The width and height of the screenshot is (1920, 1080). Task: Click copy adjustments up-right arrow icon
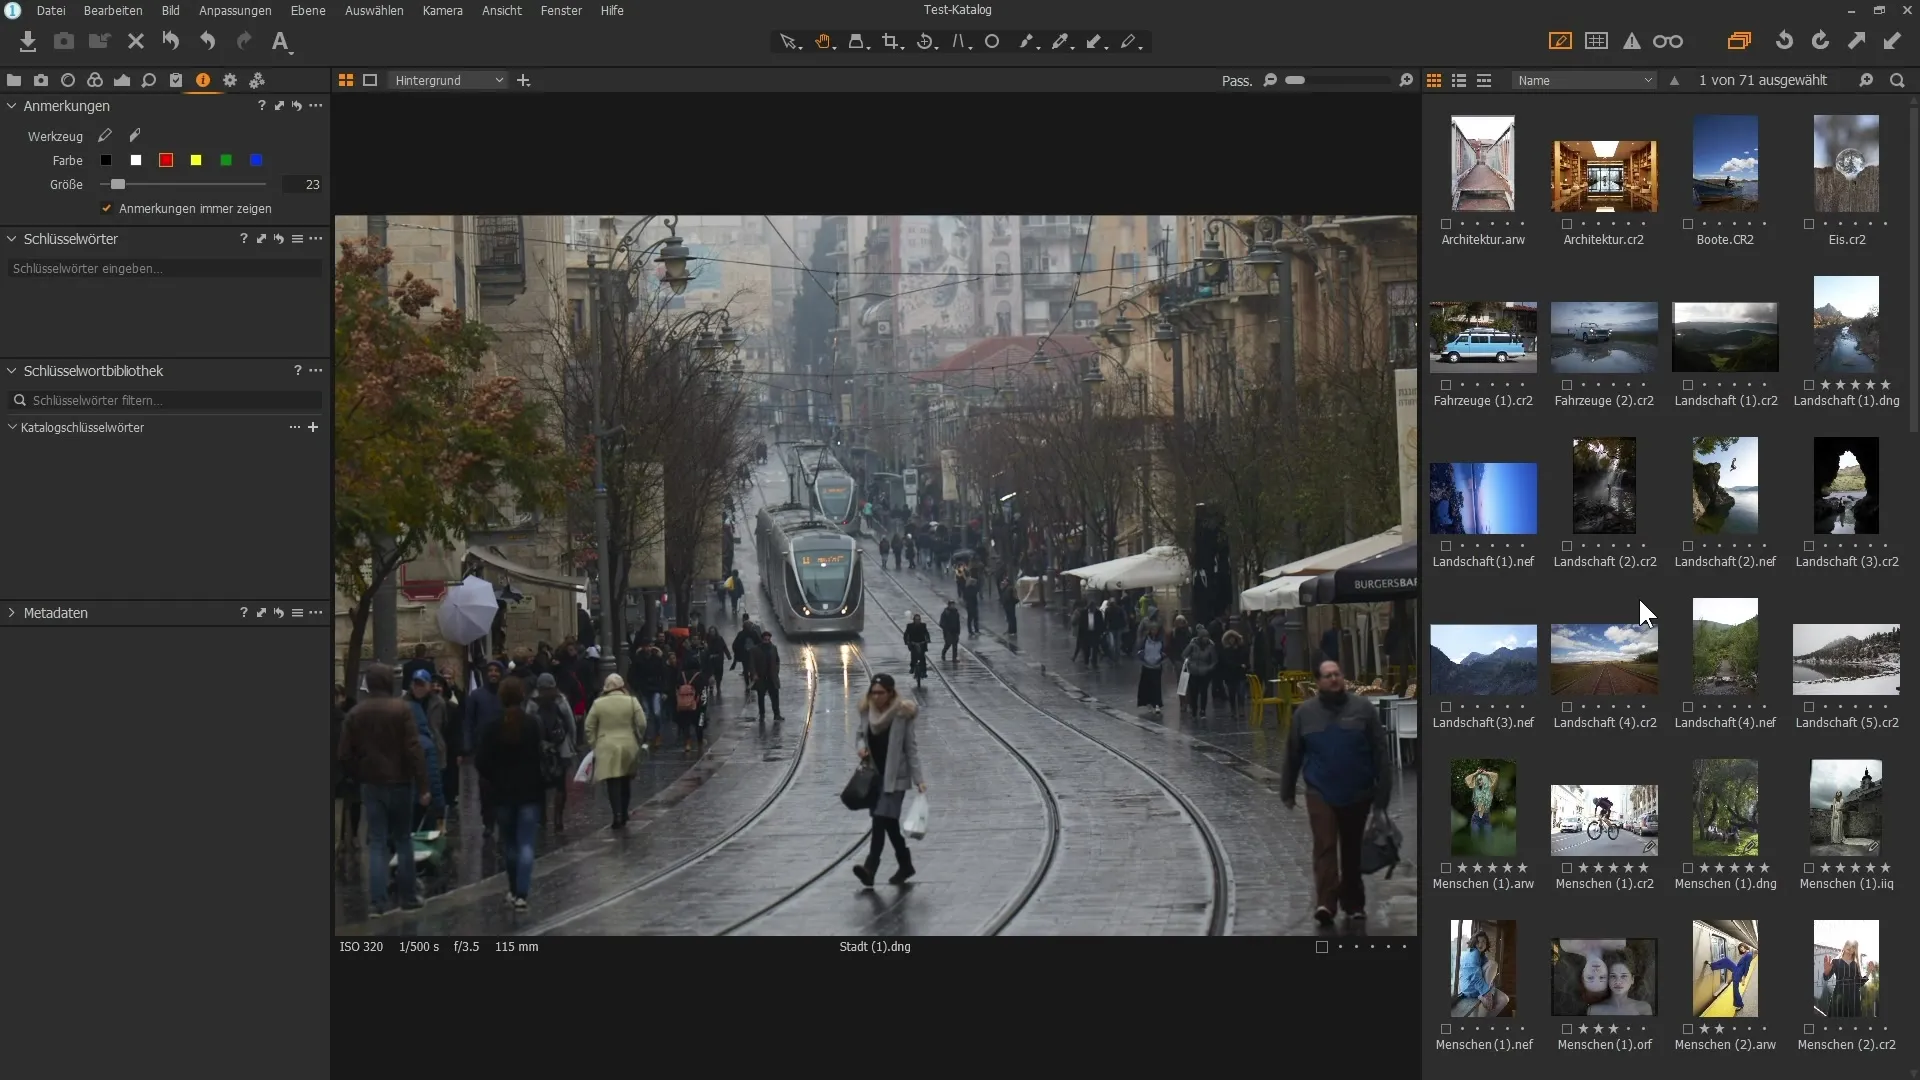point(1856,41)
